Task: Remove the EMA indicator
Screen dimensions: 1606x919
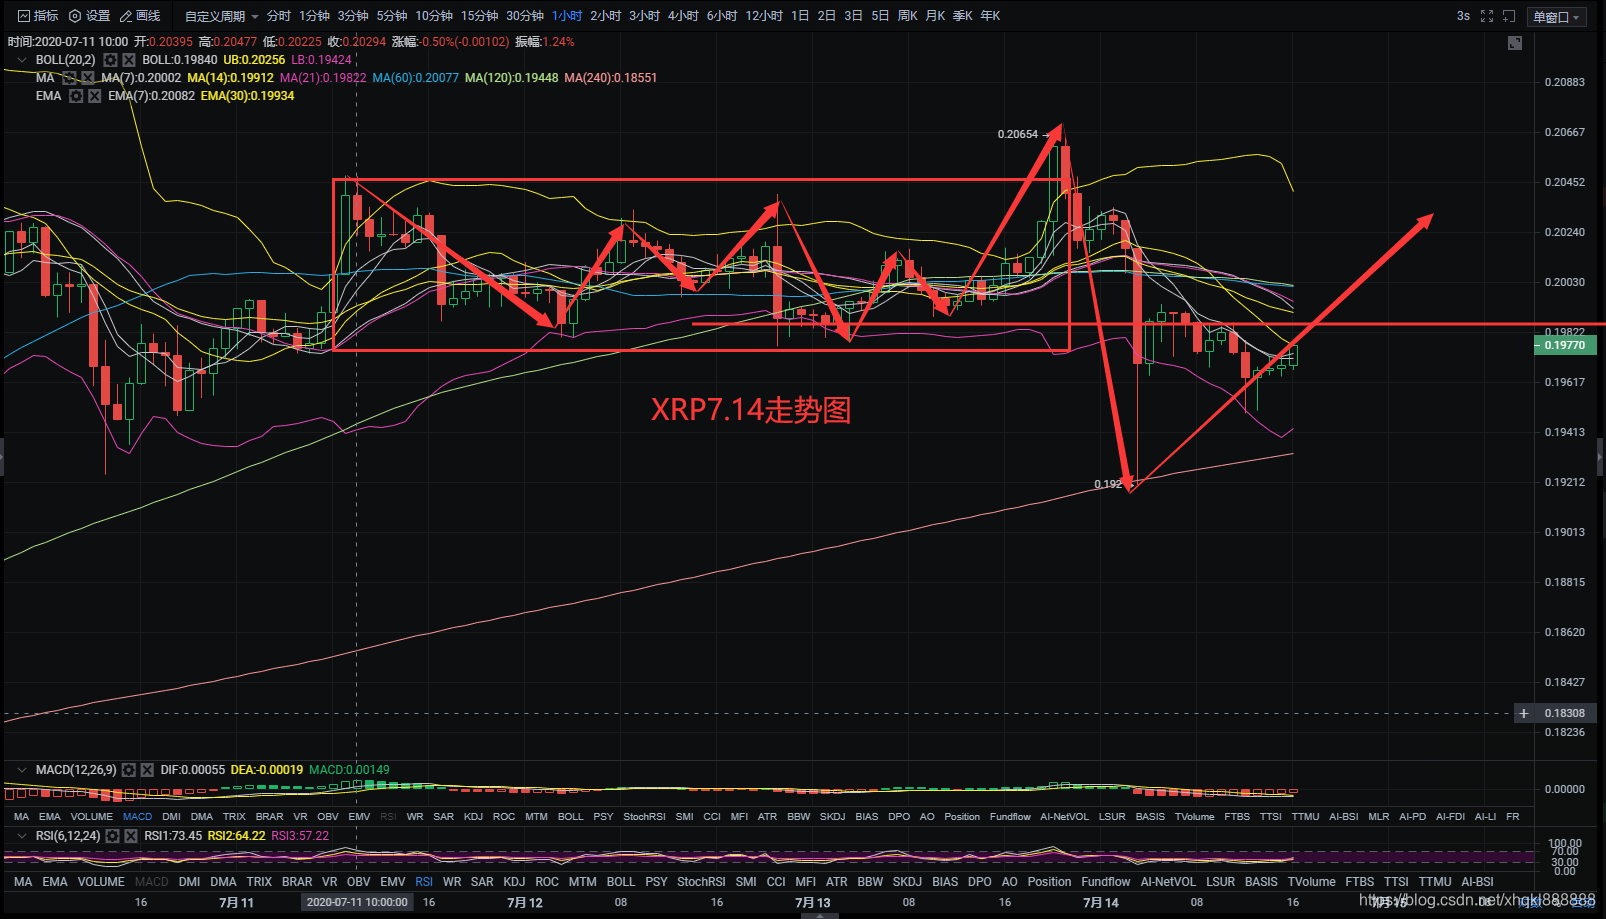Action: point(95,96)
